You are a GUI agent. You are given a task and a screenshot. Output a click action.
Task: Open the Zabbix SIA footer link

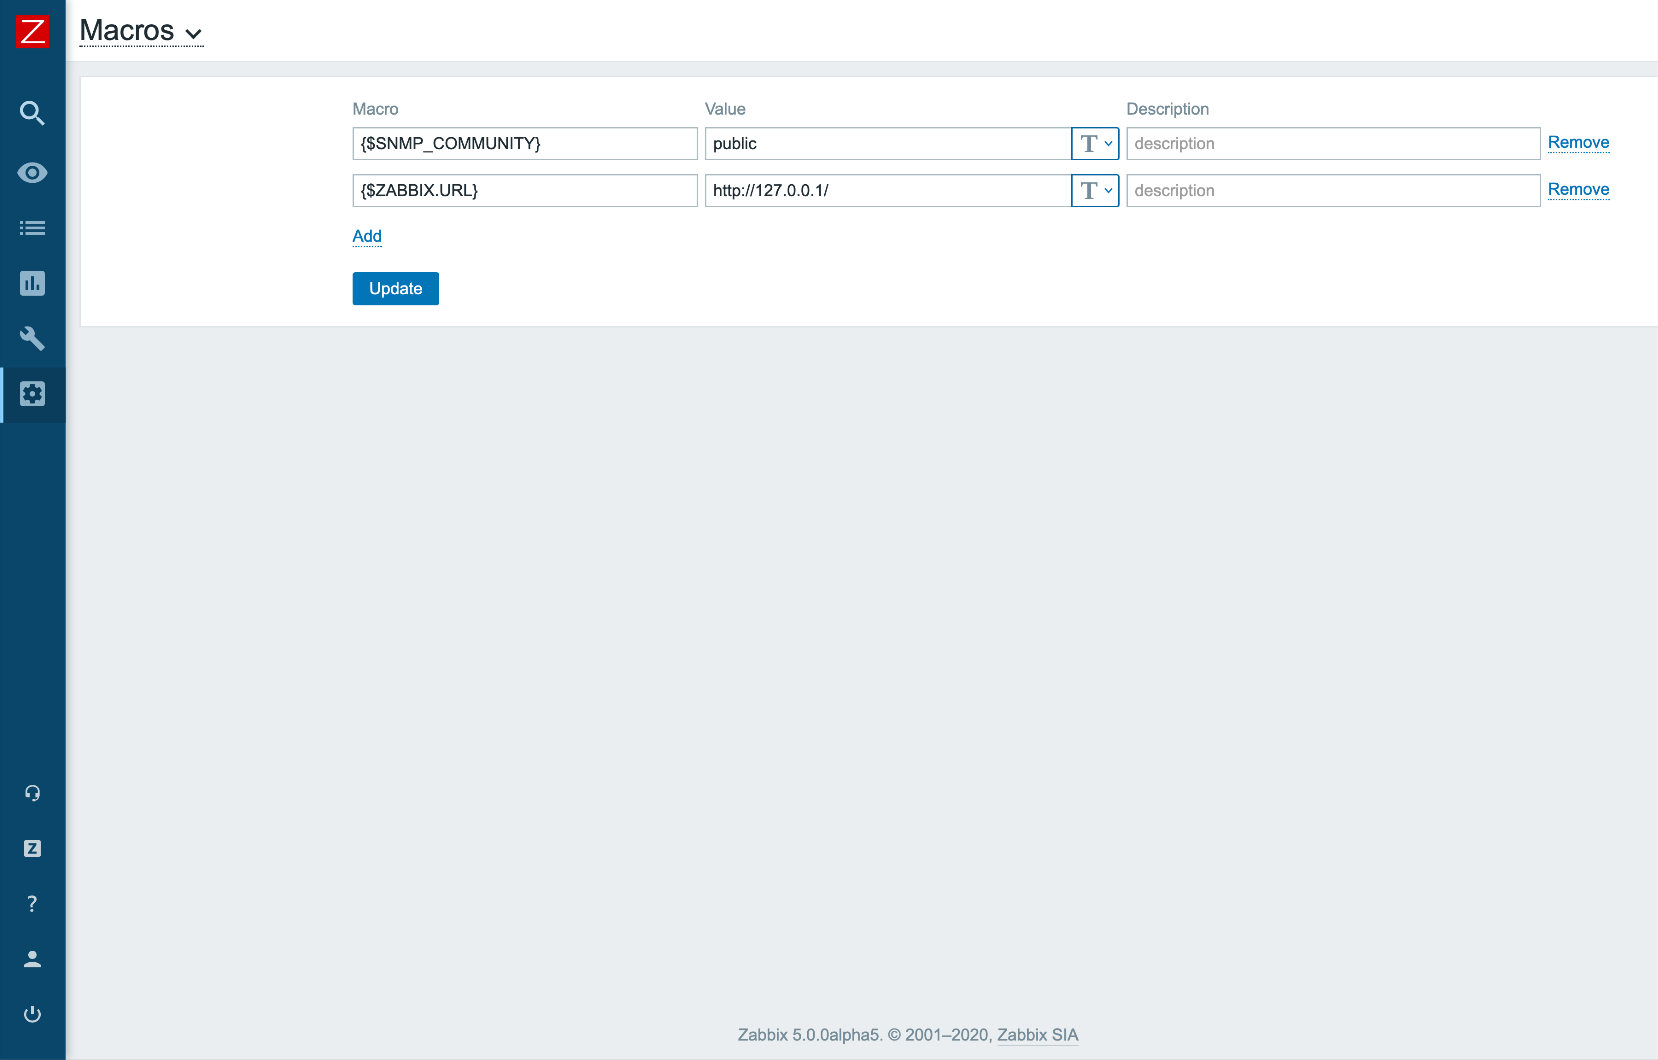[x=1037, y=1035]
